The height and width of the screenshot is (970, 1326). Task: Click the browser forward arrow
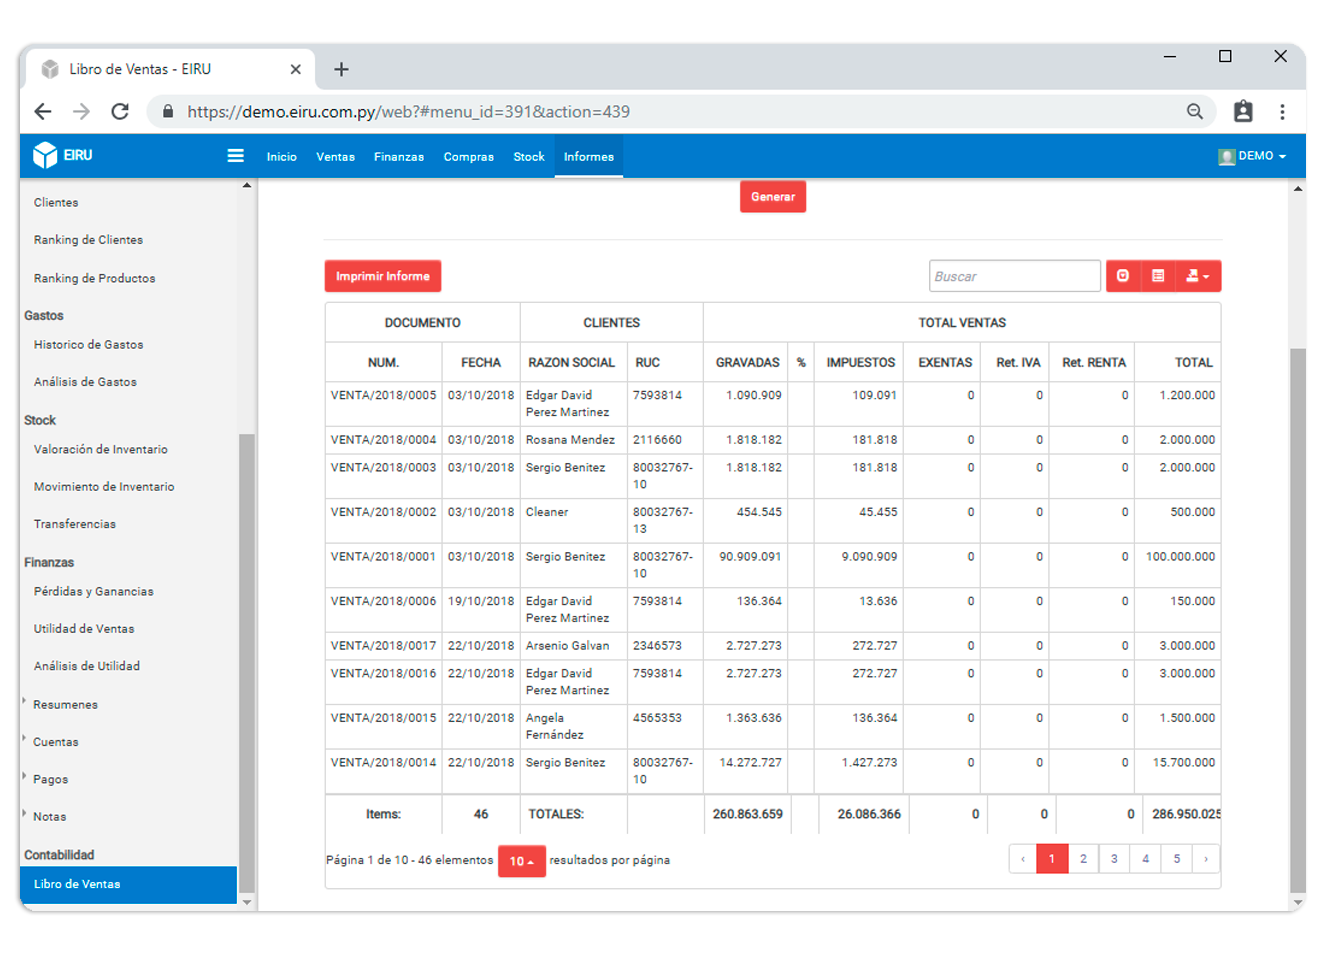(81, 111)
